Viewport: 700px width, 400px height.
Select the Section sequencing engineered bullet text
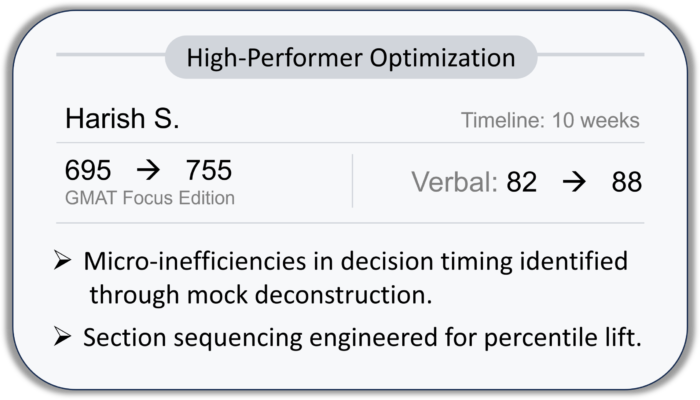tap(361, 337)
